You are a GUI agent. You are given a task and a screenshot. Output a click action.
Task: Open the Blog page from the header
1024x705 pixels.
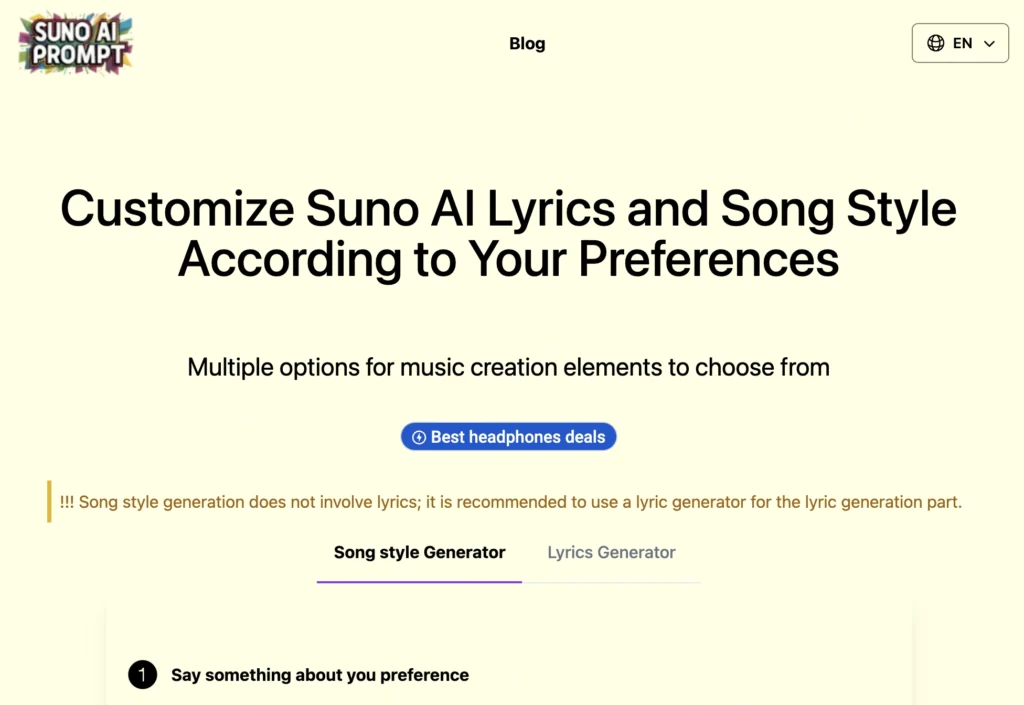tap(527, 43)
